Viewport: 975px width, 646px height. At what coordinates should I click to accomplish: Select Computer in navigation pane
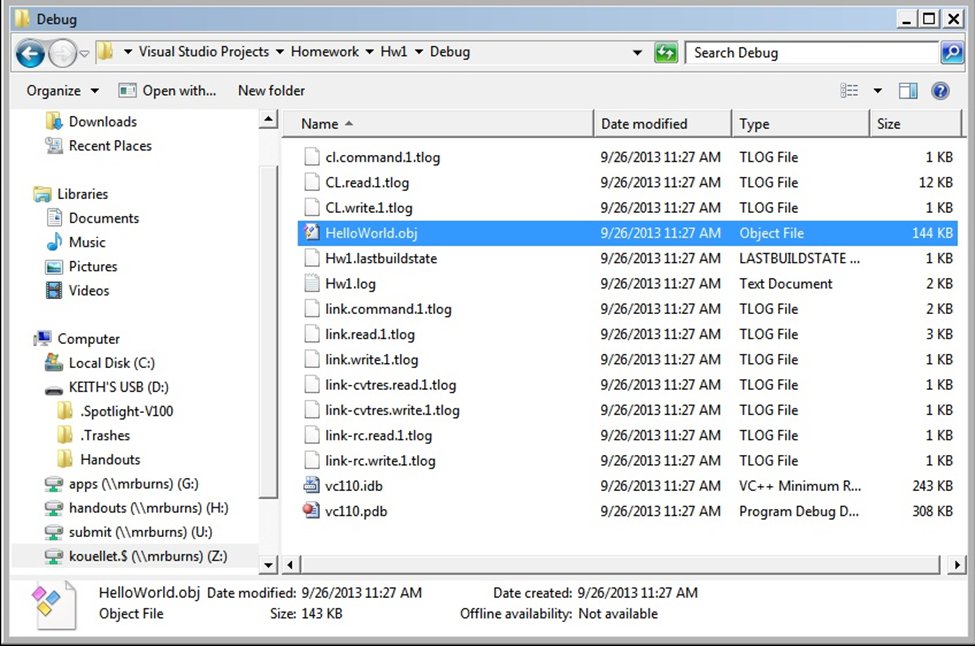point(76,339)
